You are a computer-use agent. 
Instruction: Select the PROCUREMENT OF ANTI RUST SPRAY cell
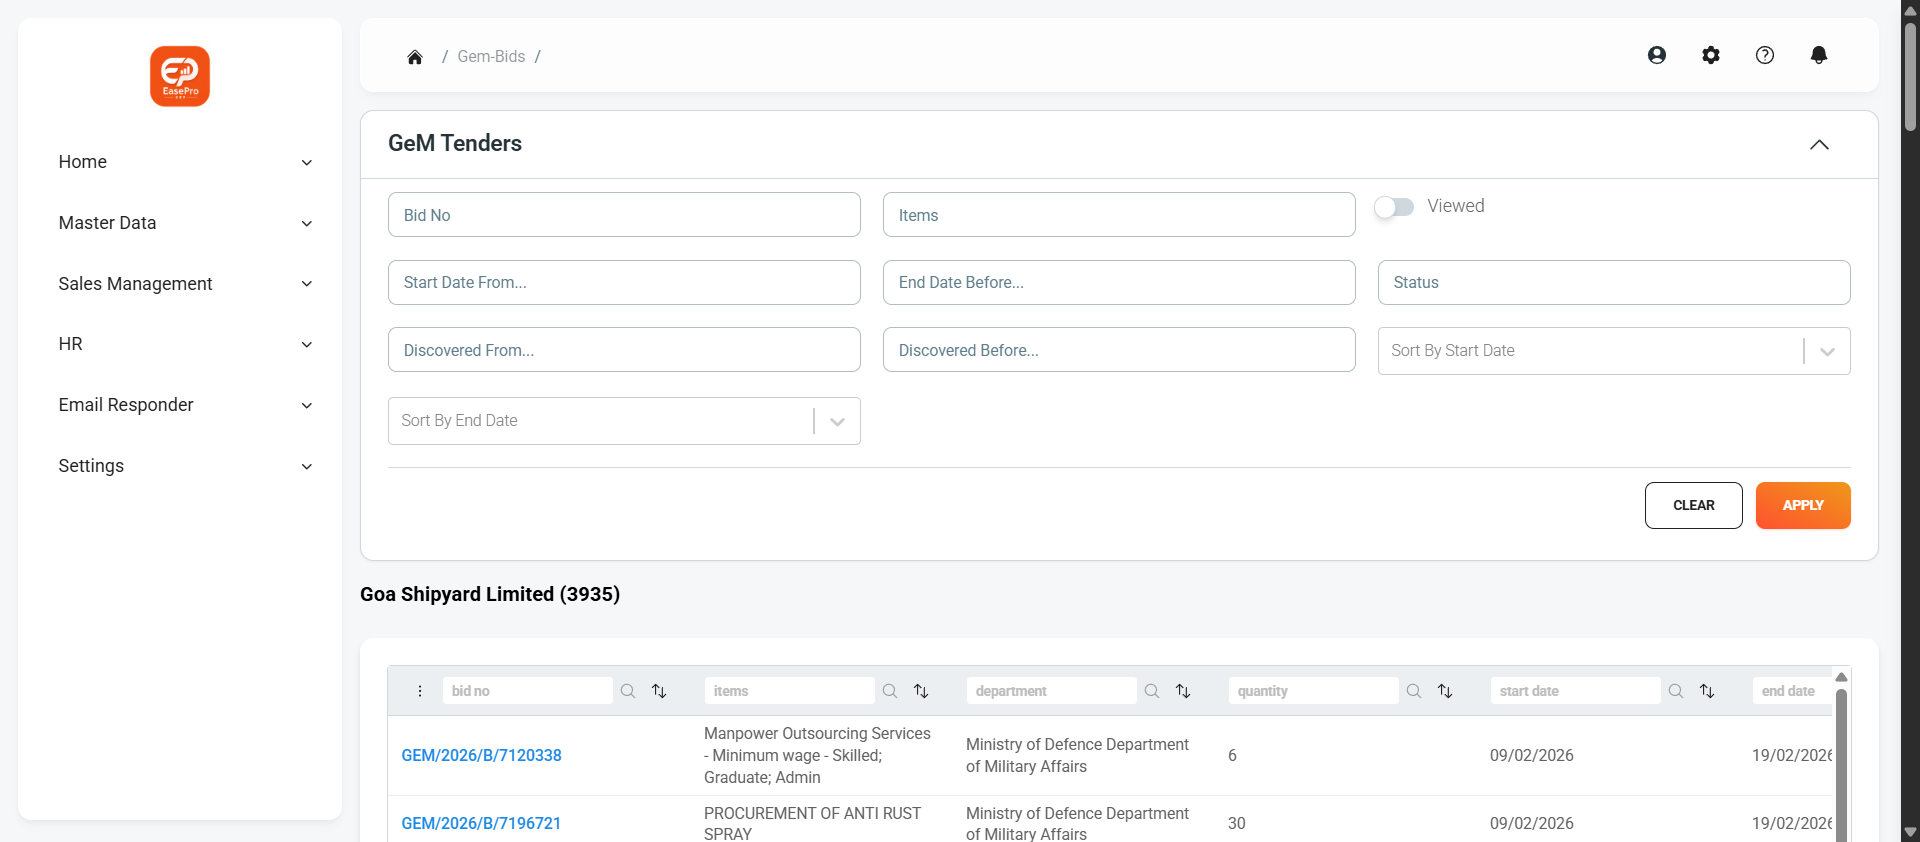tap(812, 824)
